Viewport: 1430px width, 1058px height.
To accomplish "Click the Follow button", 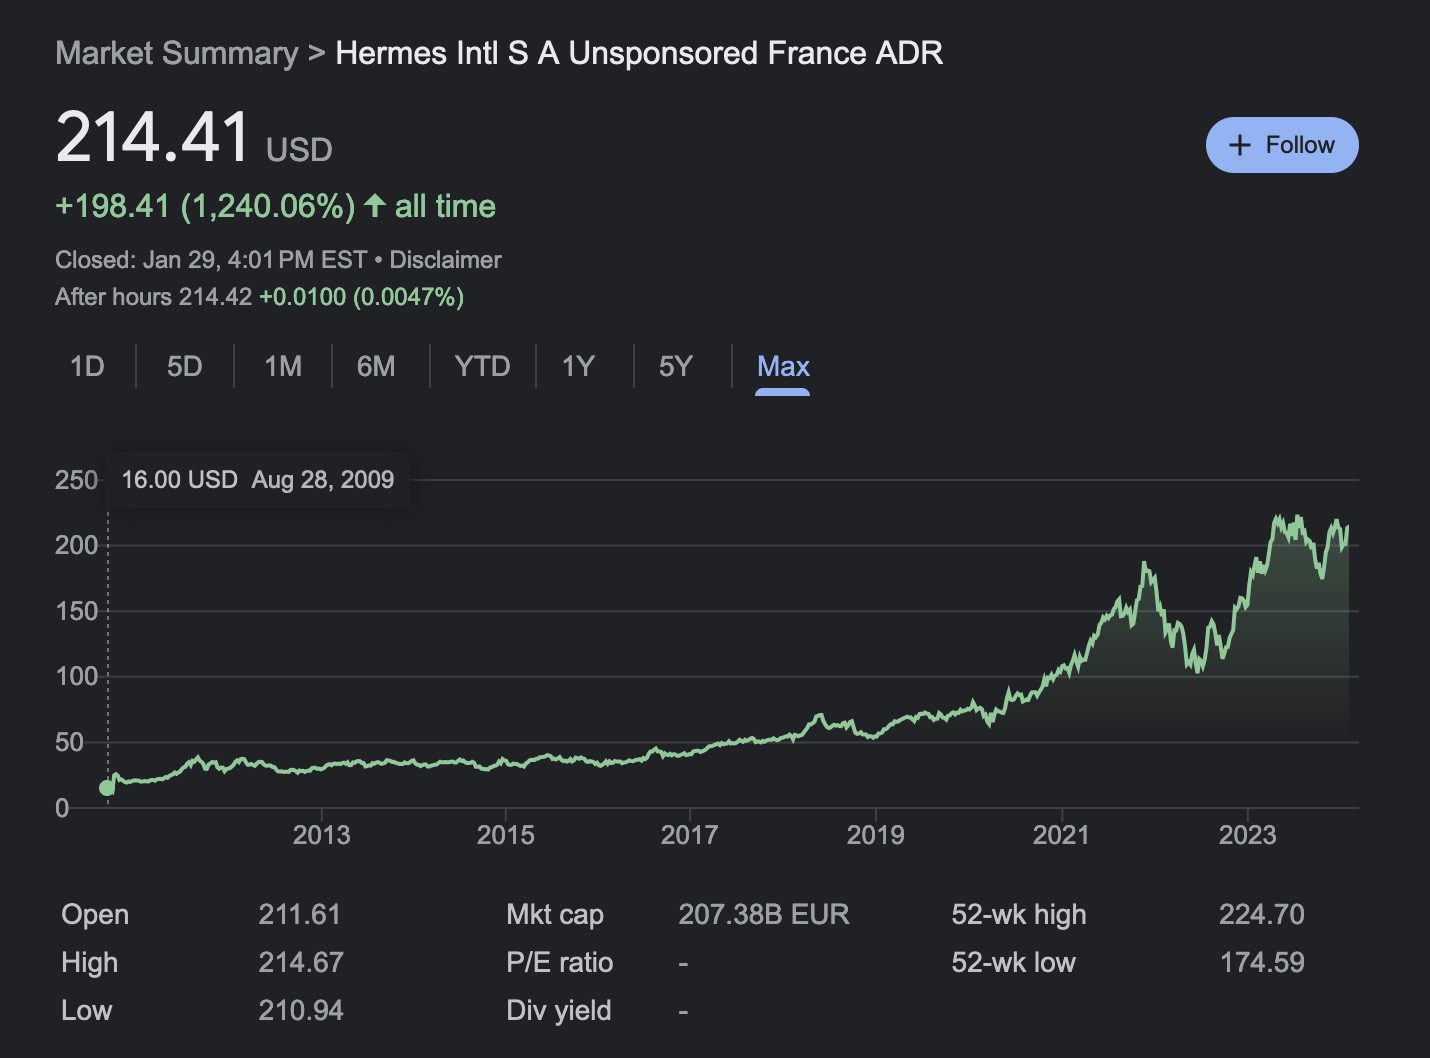I will 1282,145.
